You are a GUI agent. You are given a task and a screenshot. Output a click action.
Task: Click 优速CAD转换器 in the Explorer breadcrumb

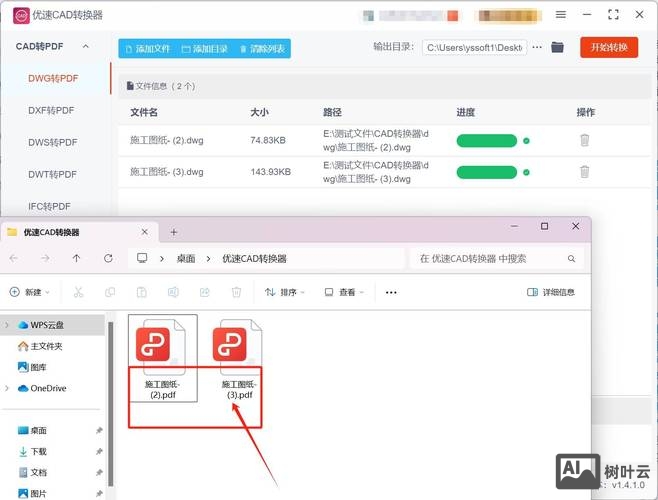[x=254, y=259]
